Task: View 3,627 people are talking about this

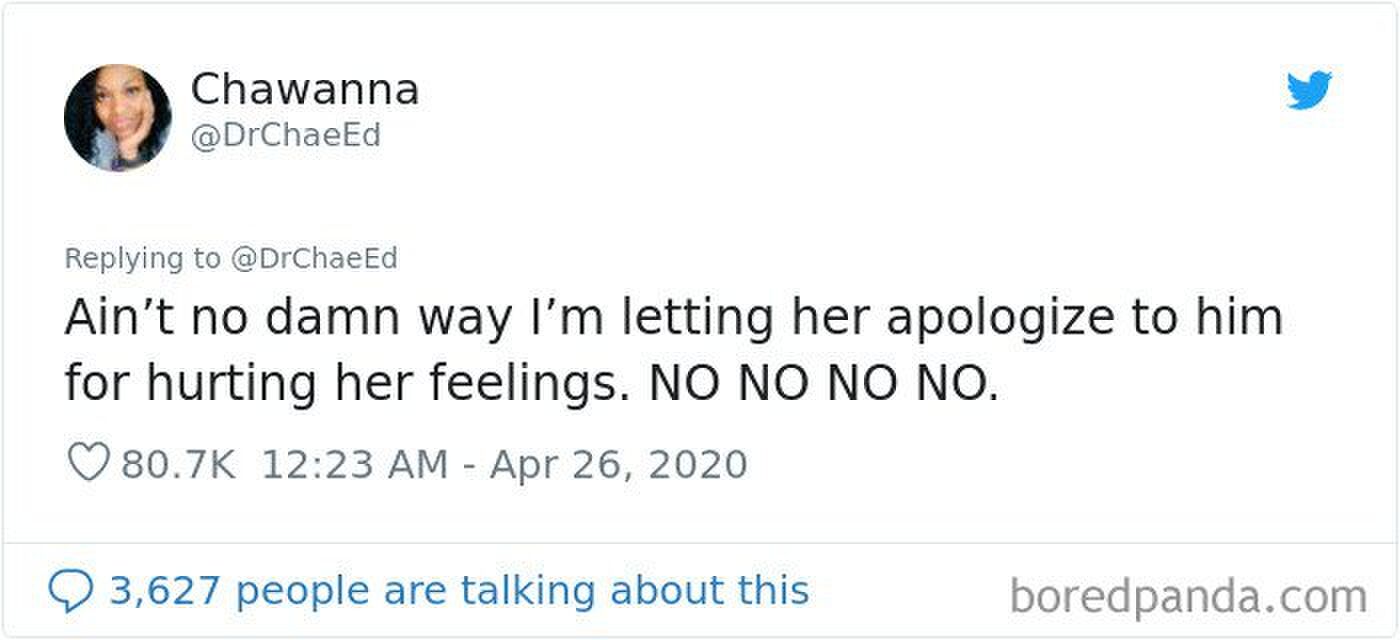Action: click(x=459, y=590)
